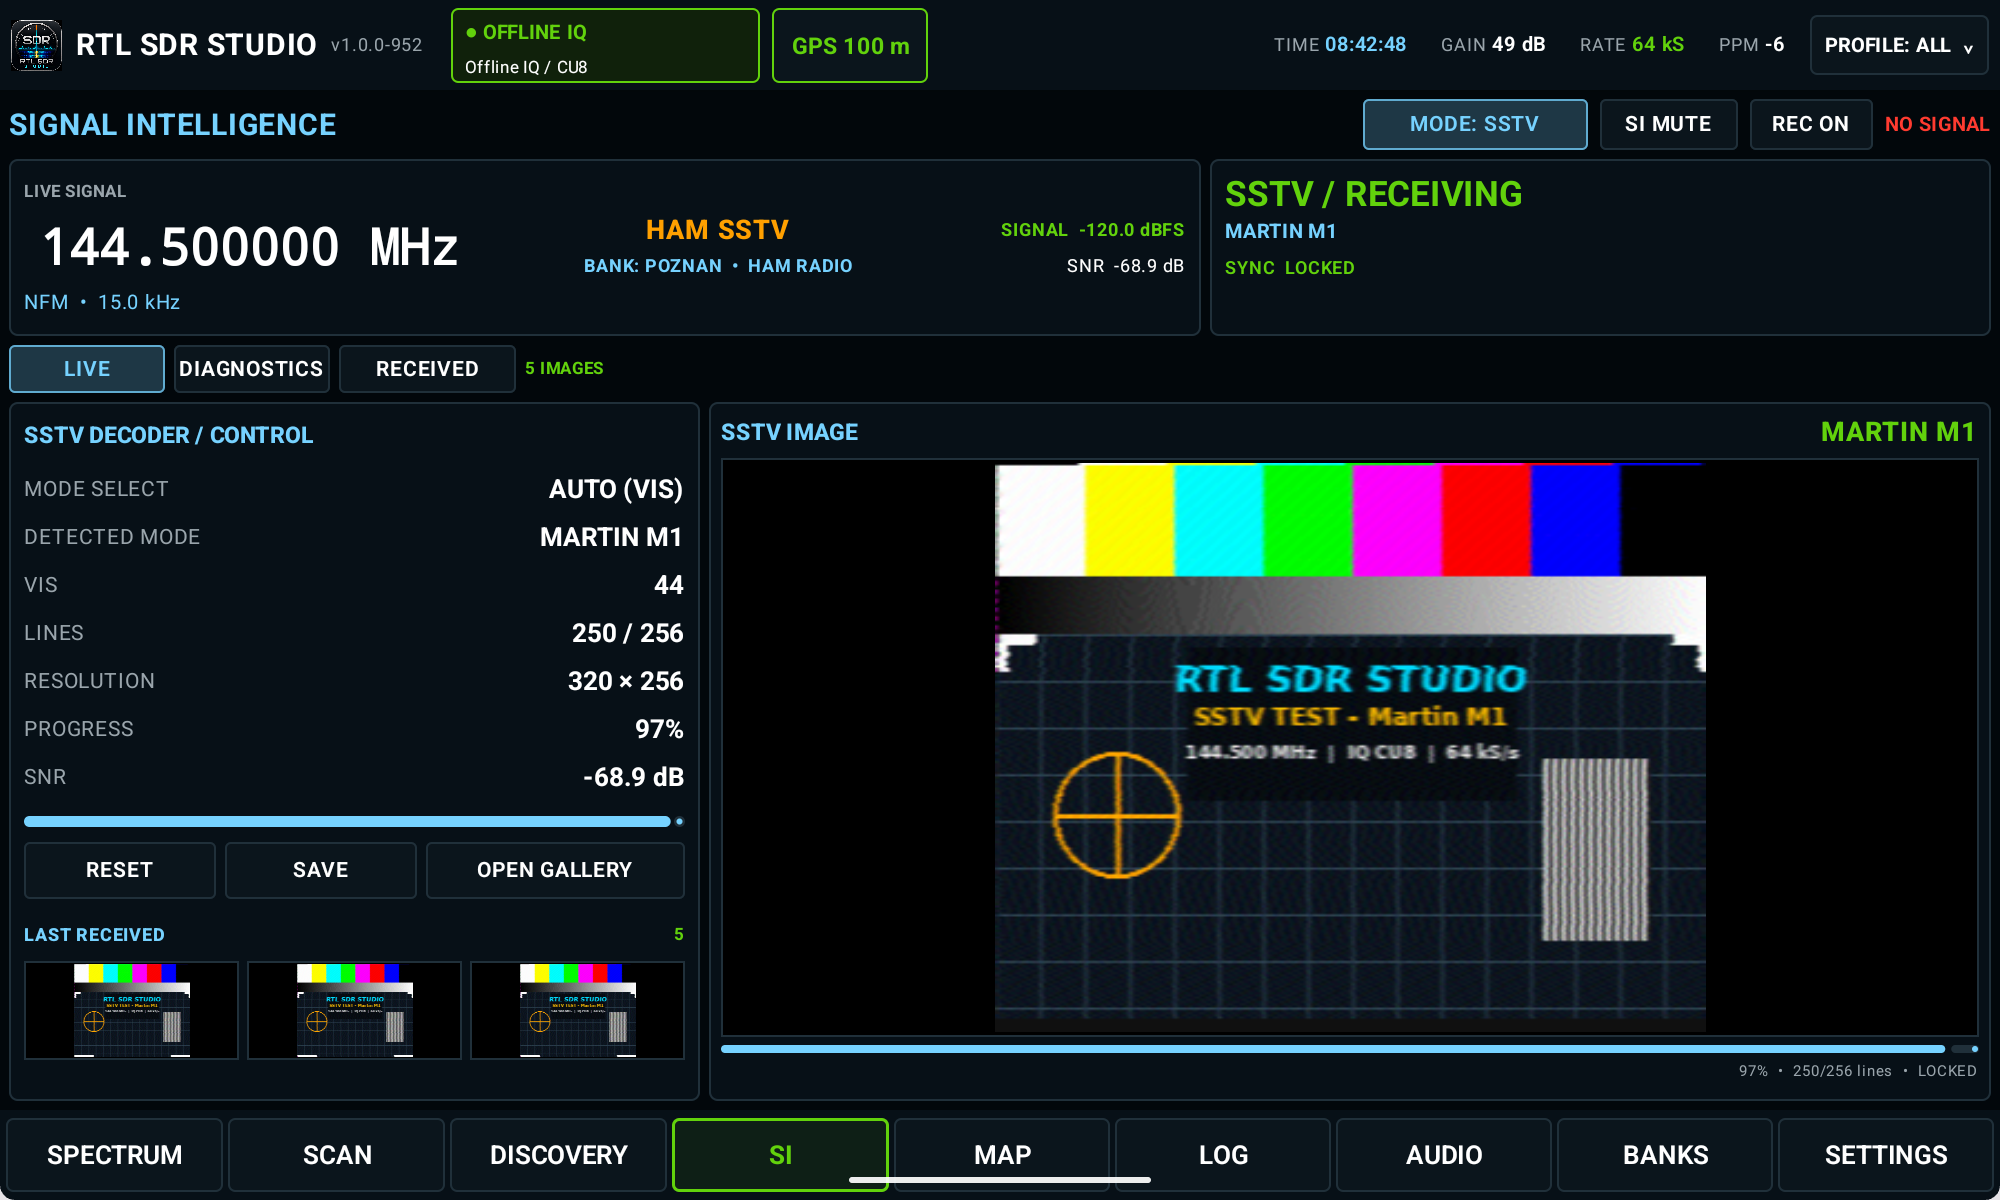Click the NO SIGNAL status indicator
The image size is (2000, 1200).
pos(1936,124)
